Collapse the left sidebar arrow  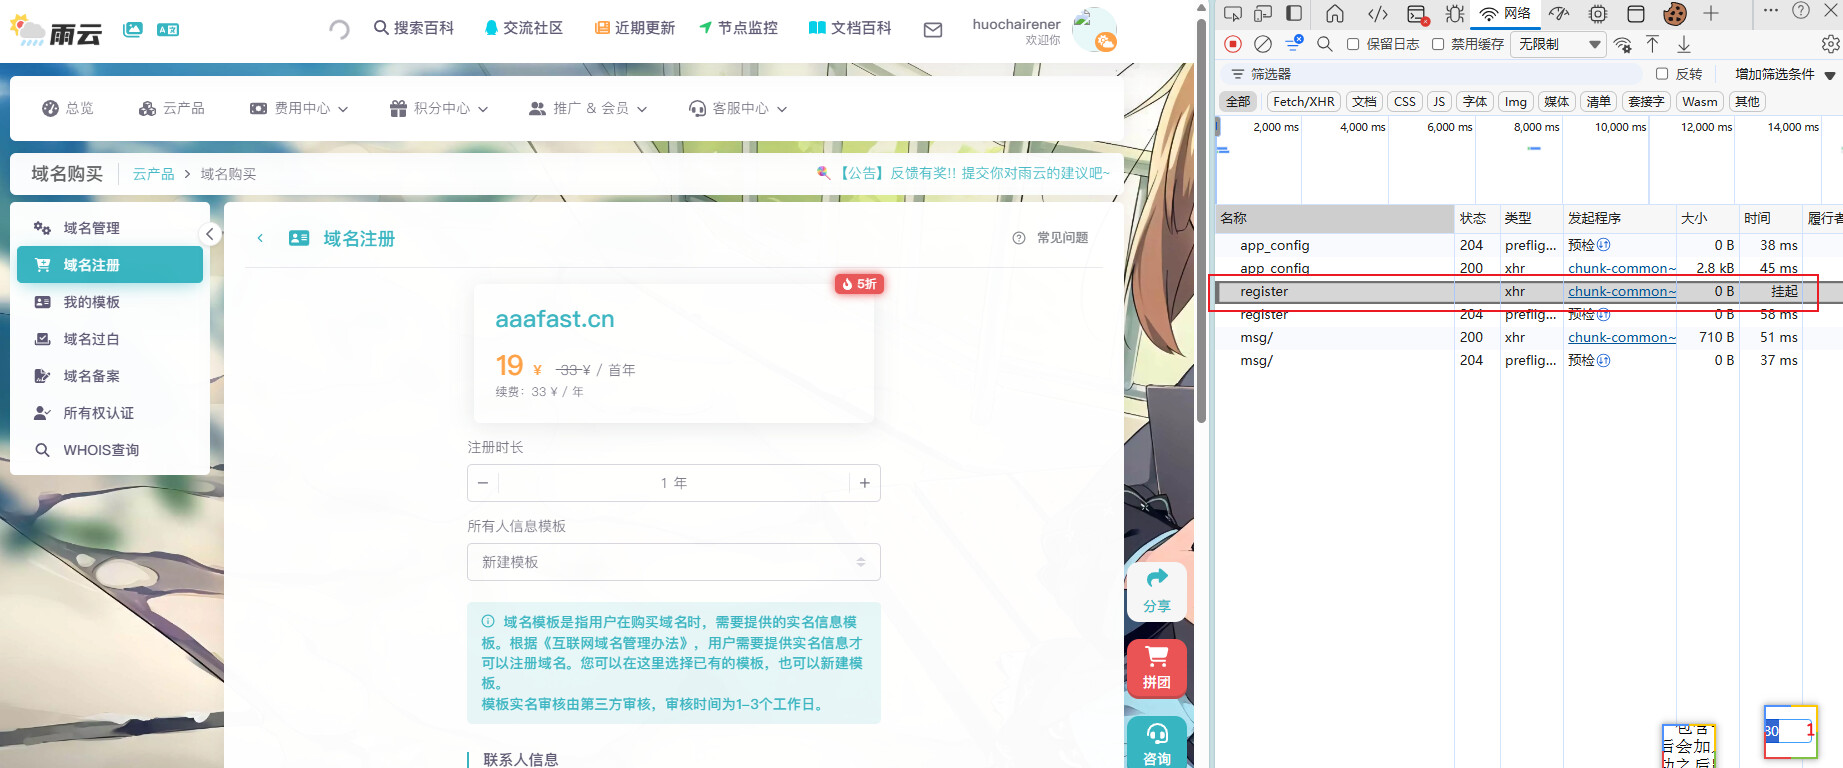point(209,234)
